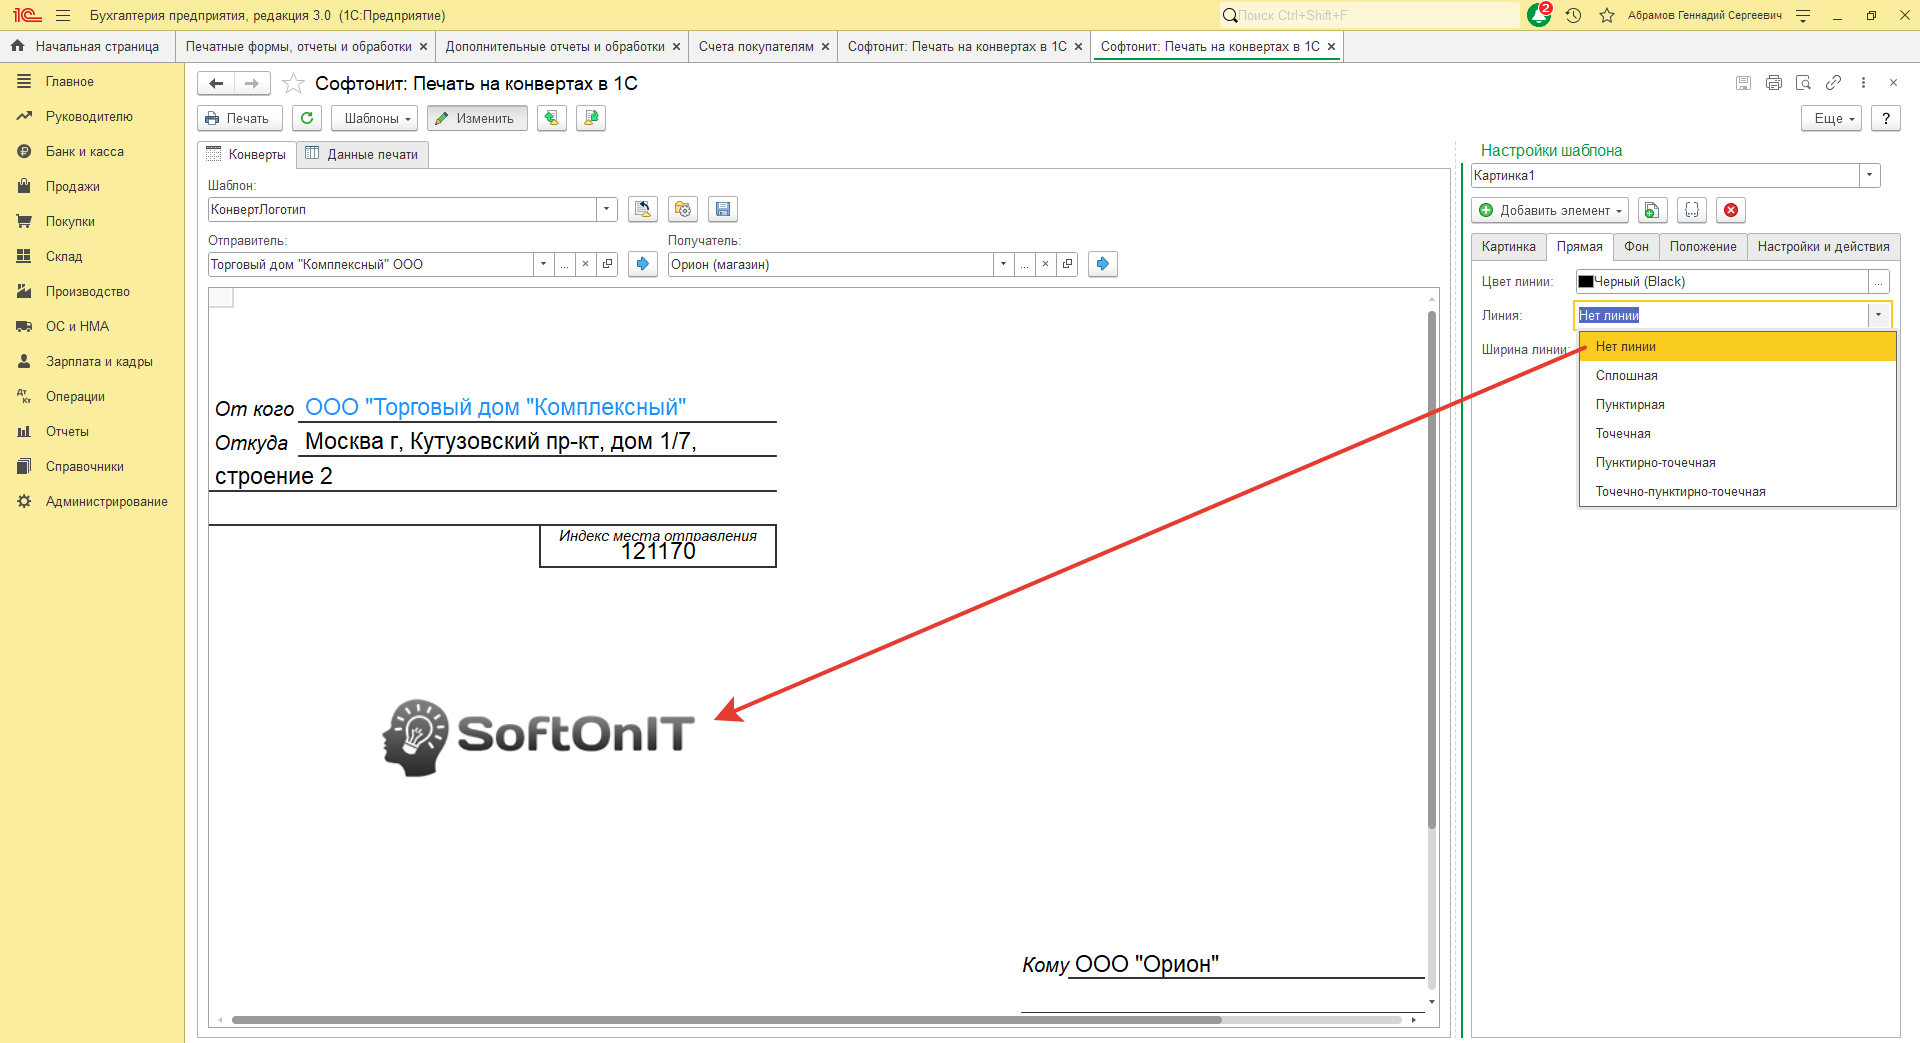Open the Продажи section in sidebar

pyautogui.click(x=72, y=187)
